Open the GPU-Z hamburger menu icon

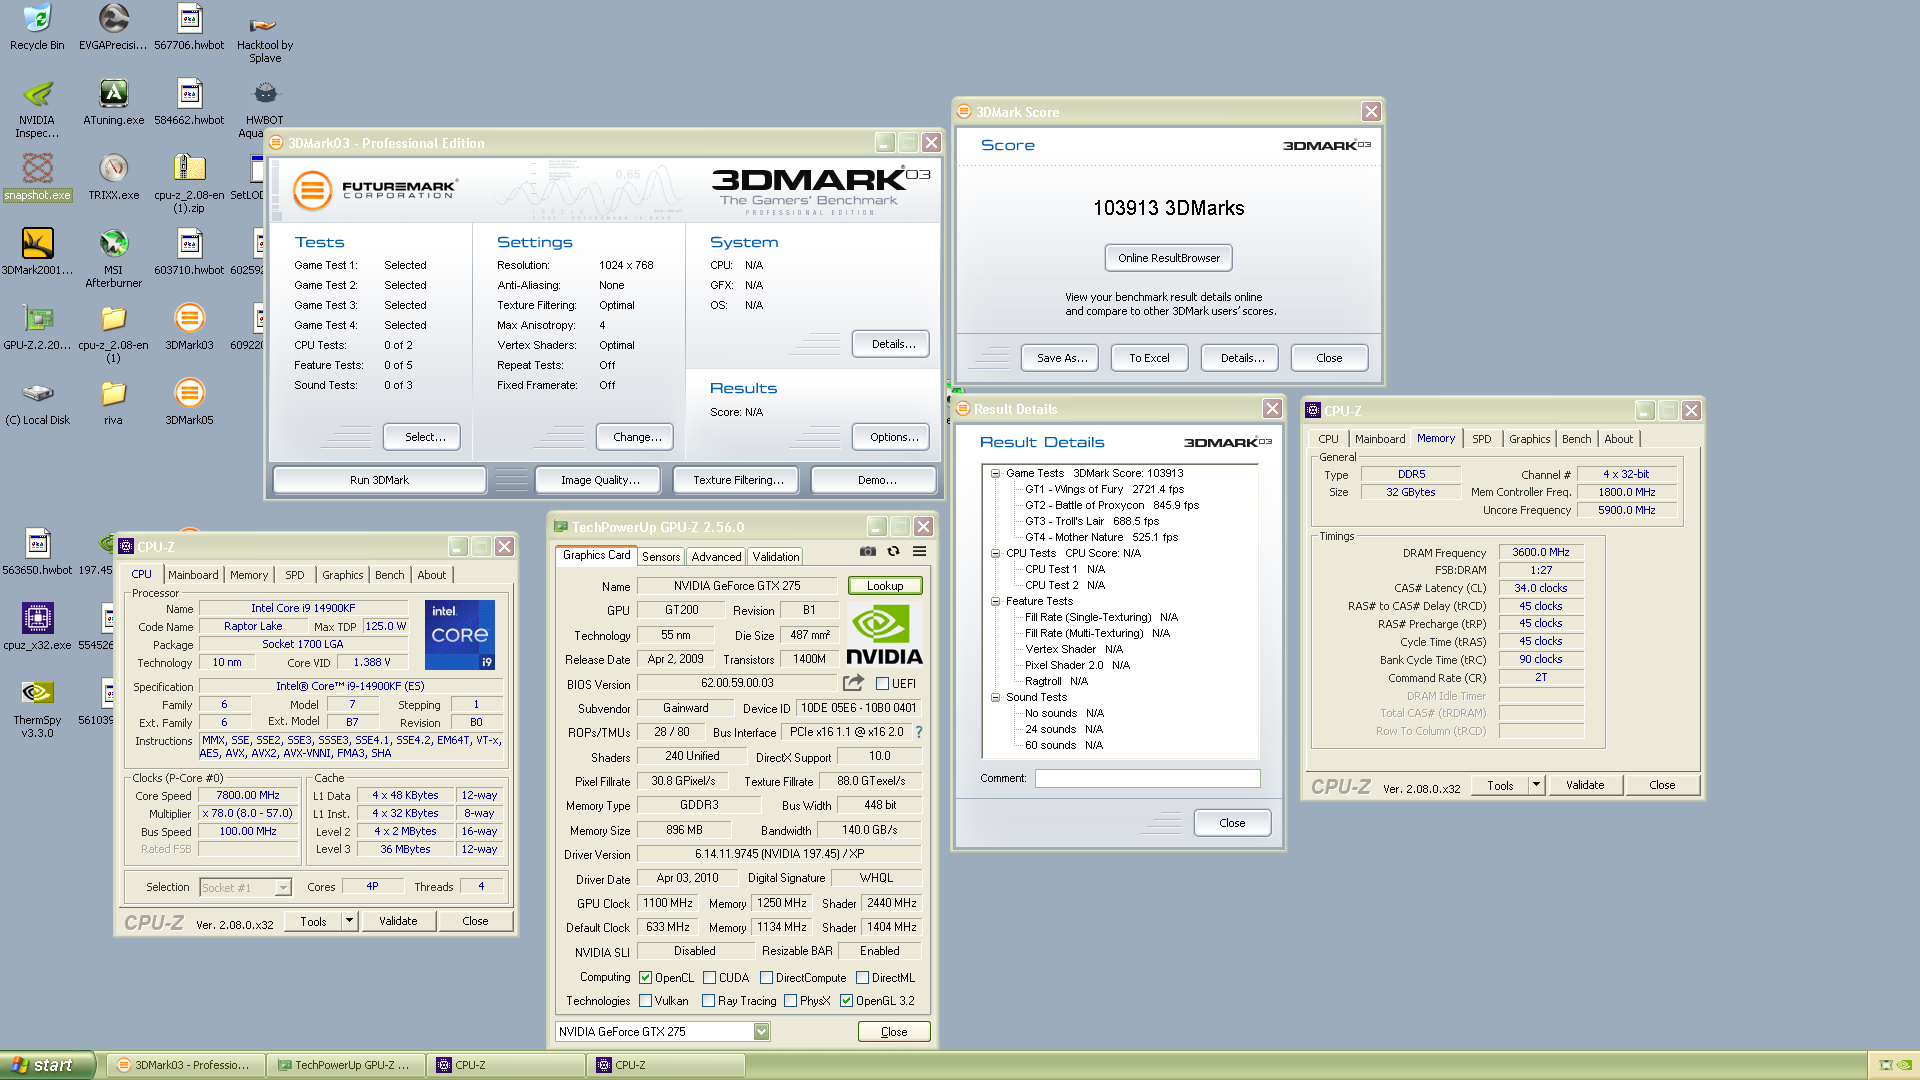click(x=919, y=551)
